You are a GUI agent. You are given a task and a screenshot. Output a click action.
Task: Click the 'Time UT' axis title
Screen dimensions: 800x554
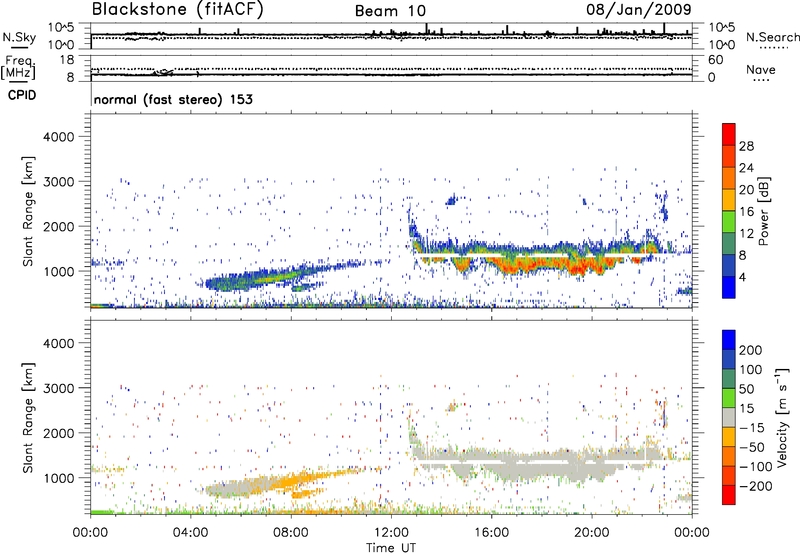[x=391, y=548]
